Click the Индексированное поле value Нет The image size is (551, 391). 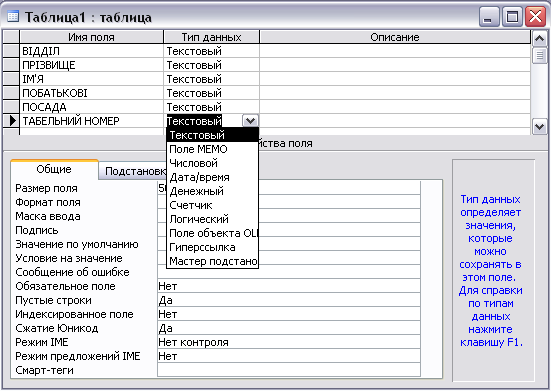[289, 314]
